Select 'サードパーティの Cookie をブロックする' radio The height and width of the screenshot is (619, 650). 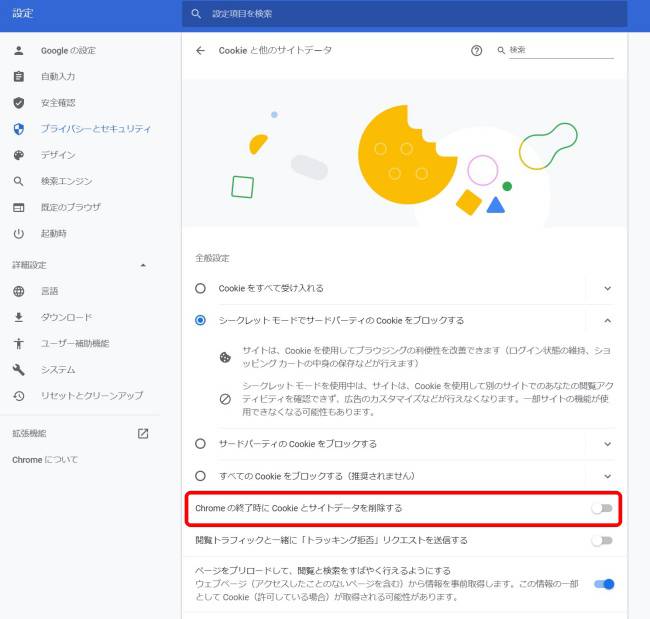coord(200,444)
